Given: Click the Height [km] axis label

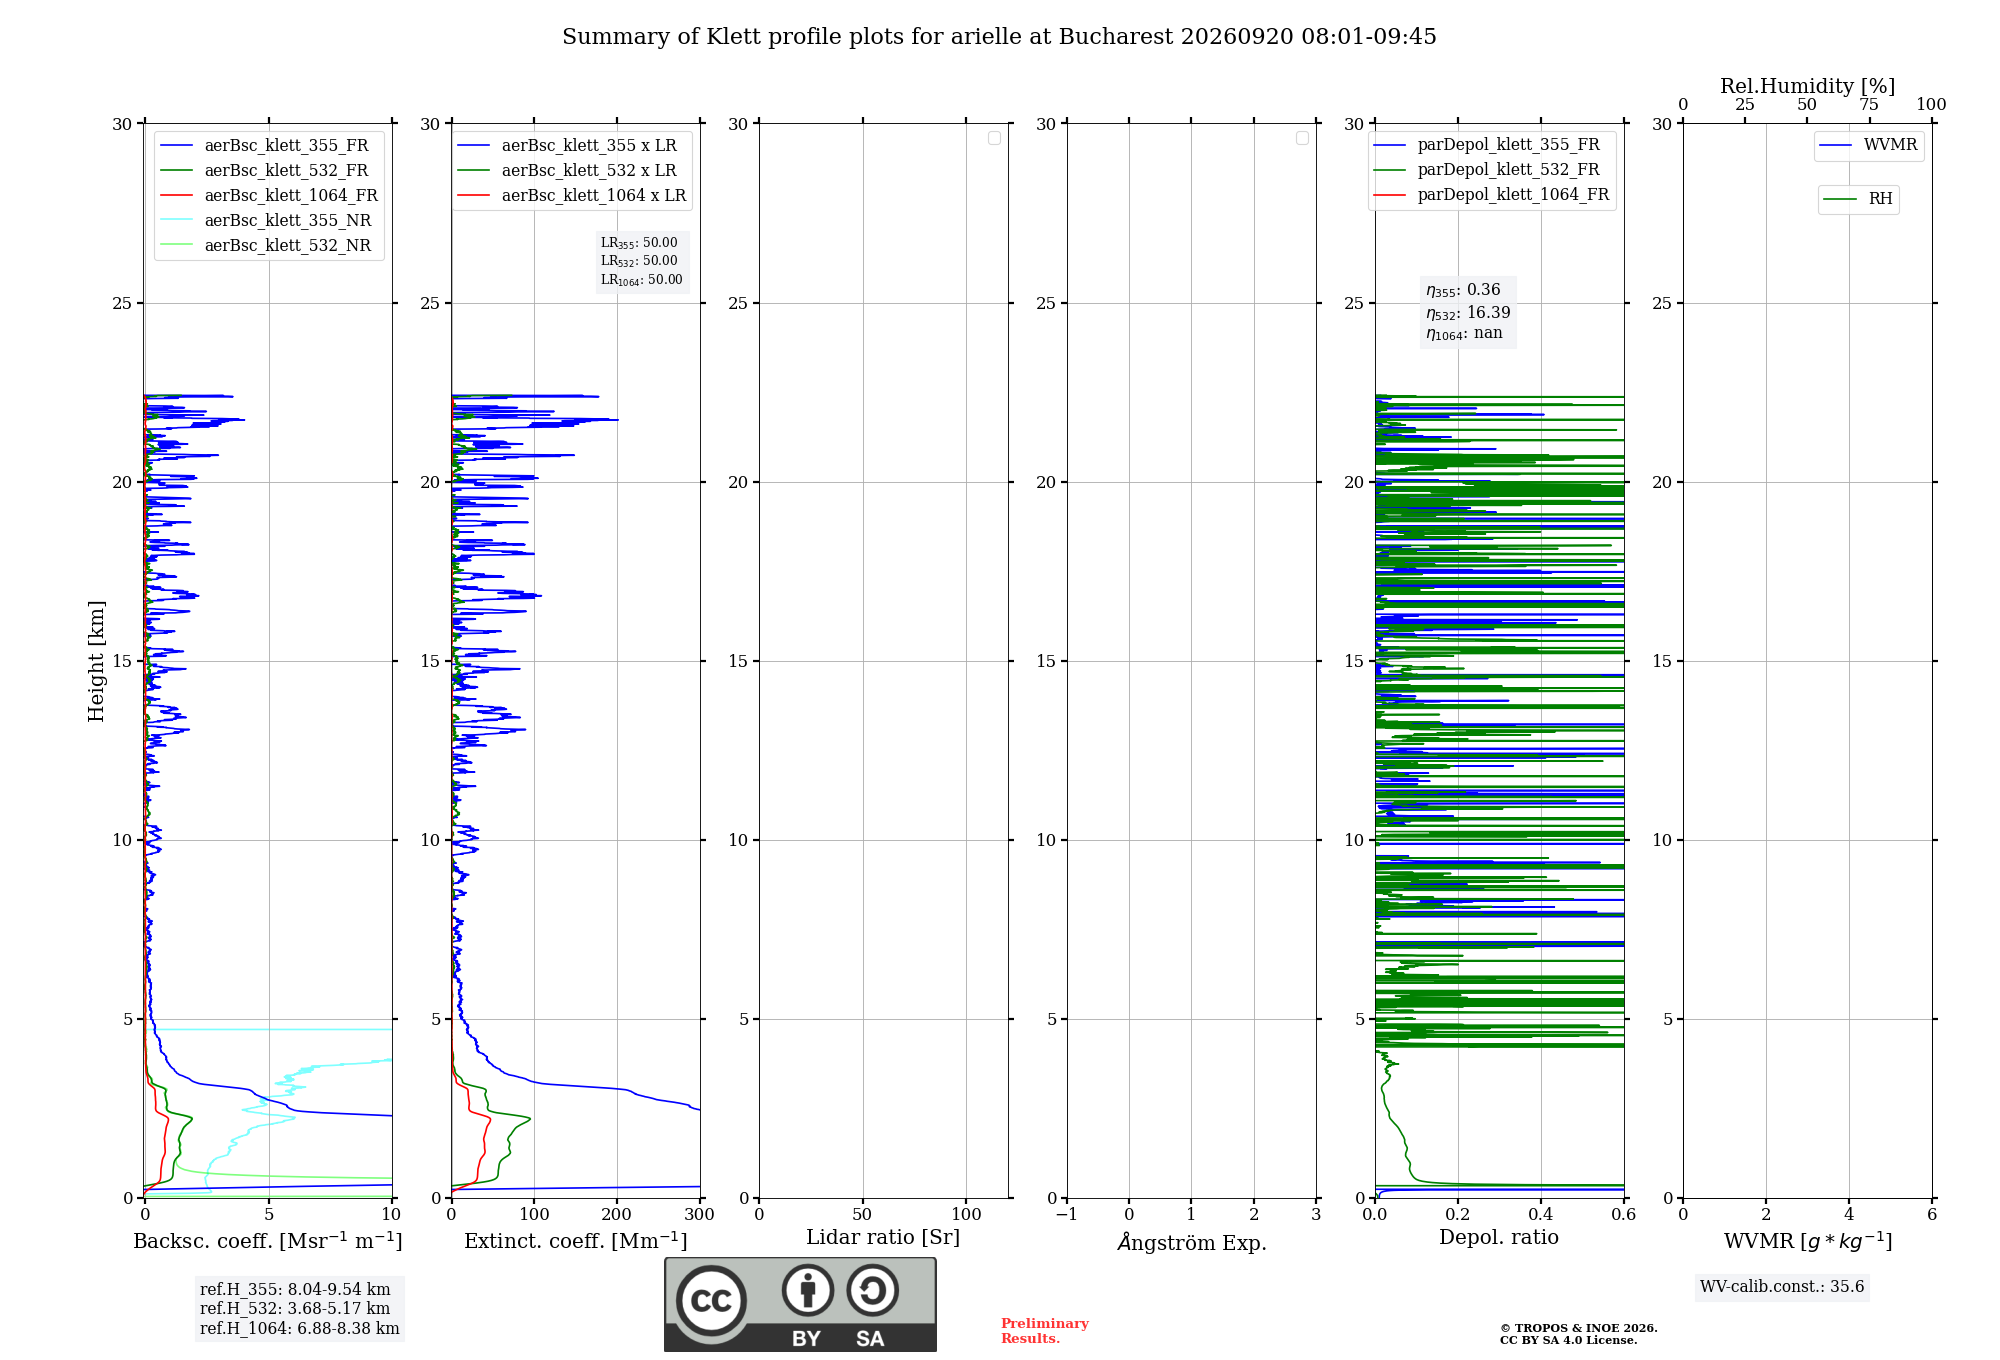Looking at the screenshot, I should tap(96, 661).
